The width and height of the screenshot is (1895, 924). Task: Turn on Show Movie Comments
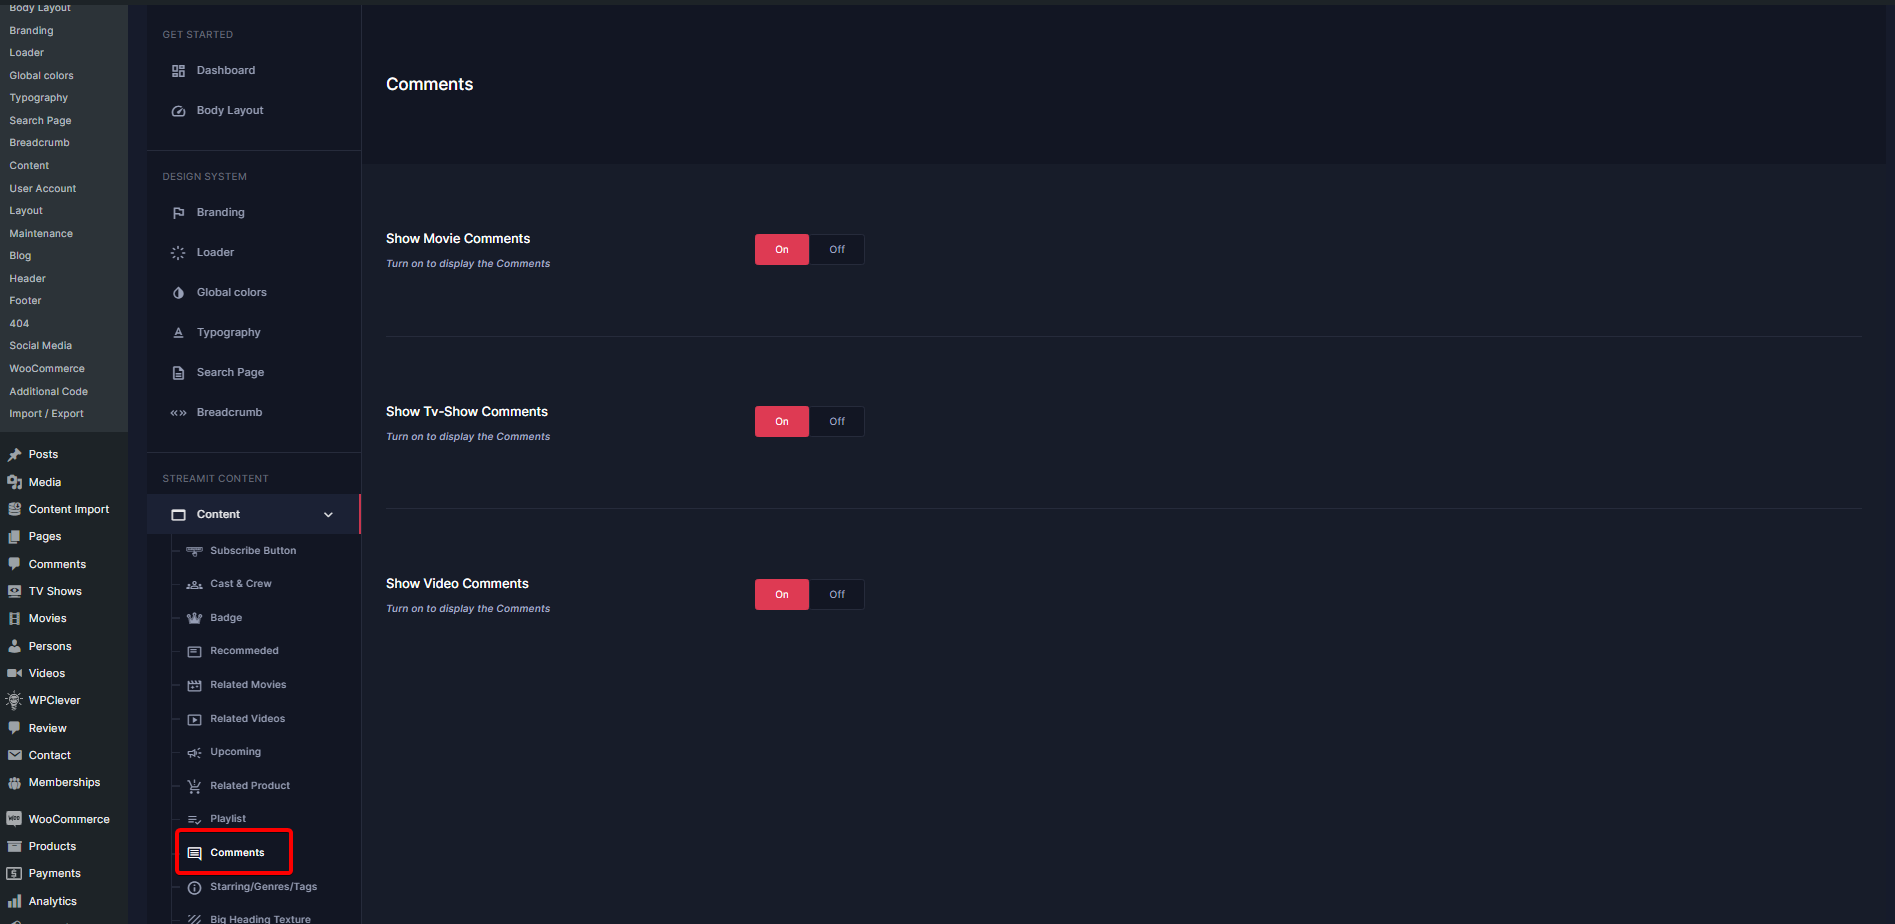click(x=782, y=250)
